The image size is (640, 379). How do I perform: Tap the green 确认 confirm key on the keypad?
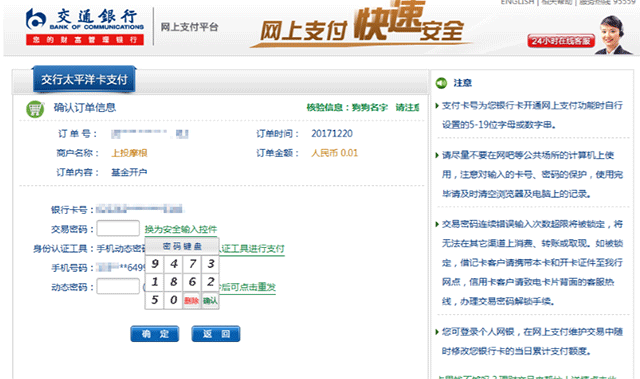pyautogui.click(x=210, y=301)
